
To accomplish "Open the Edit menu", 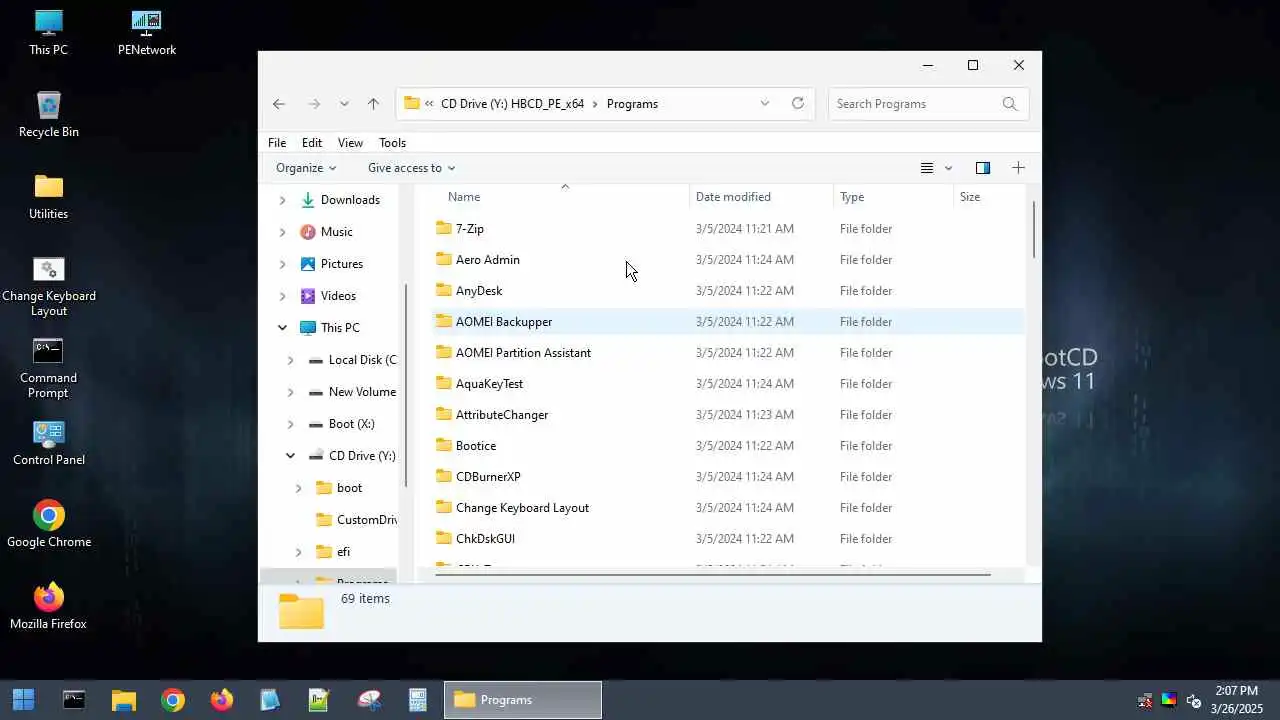I will click(x=312, y=143).
